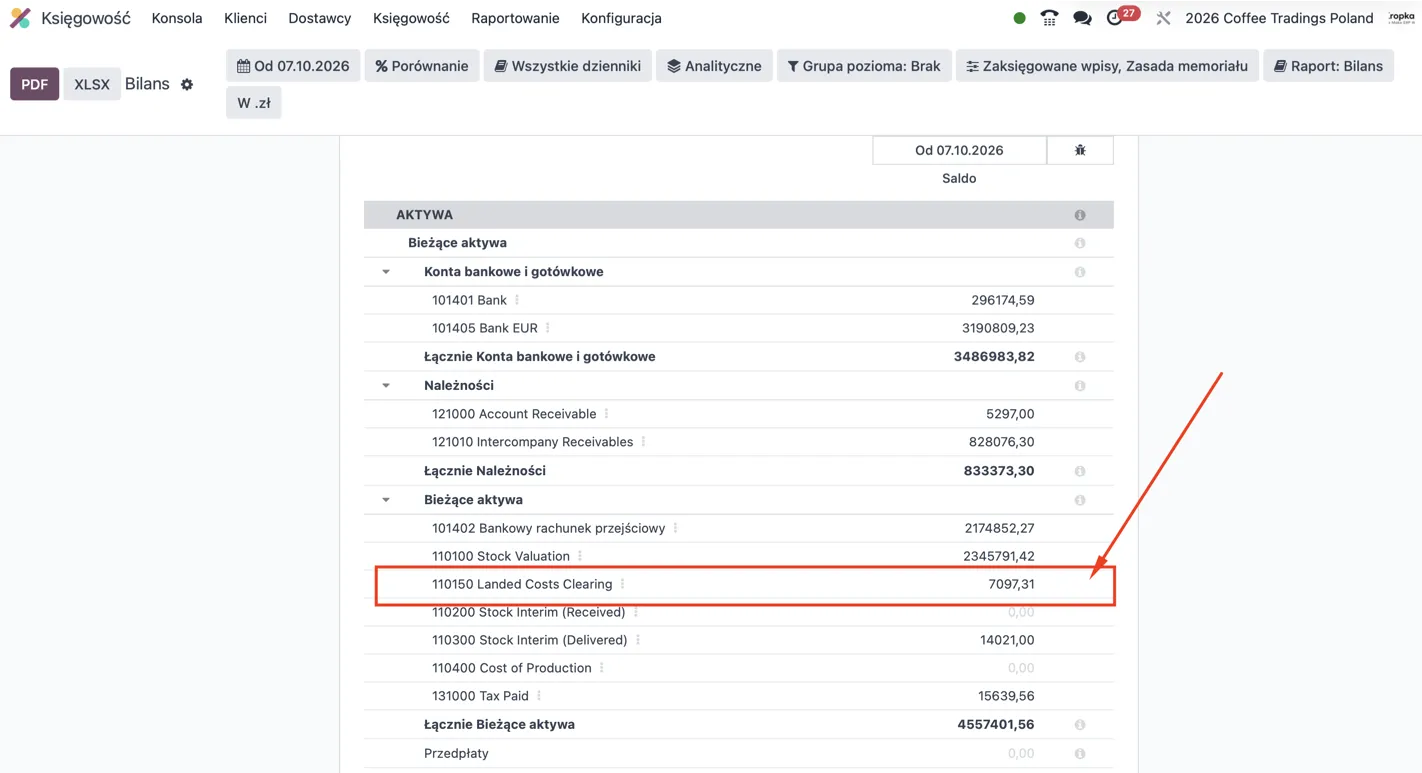Show info for Łącznie Konta bankowe i gotówkowe
1422x773 pixels.
(x=1080, y=357)
